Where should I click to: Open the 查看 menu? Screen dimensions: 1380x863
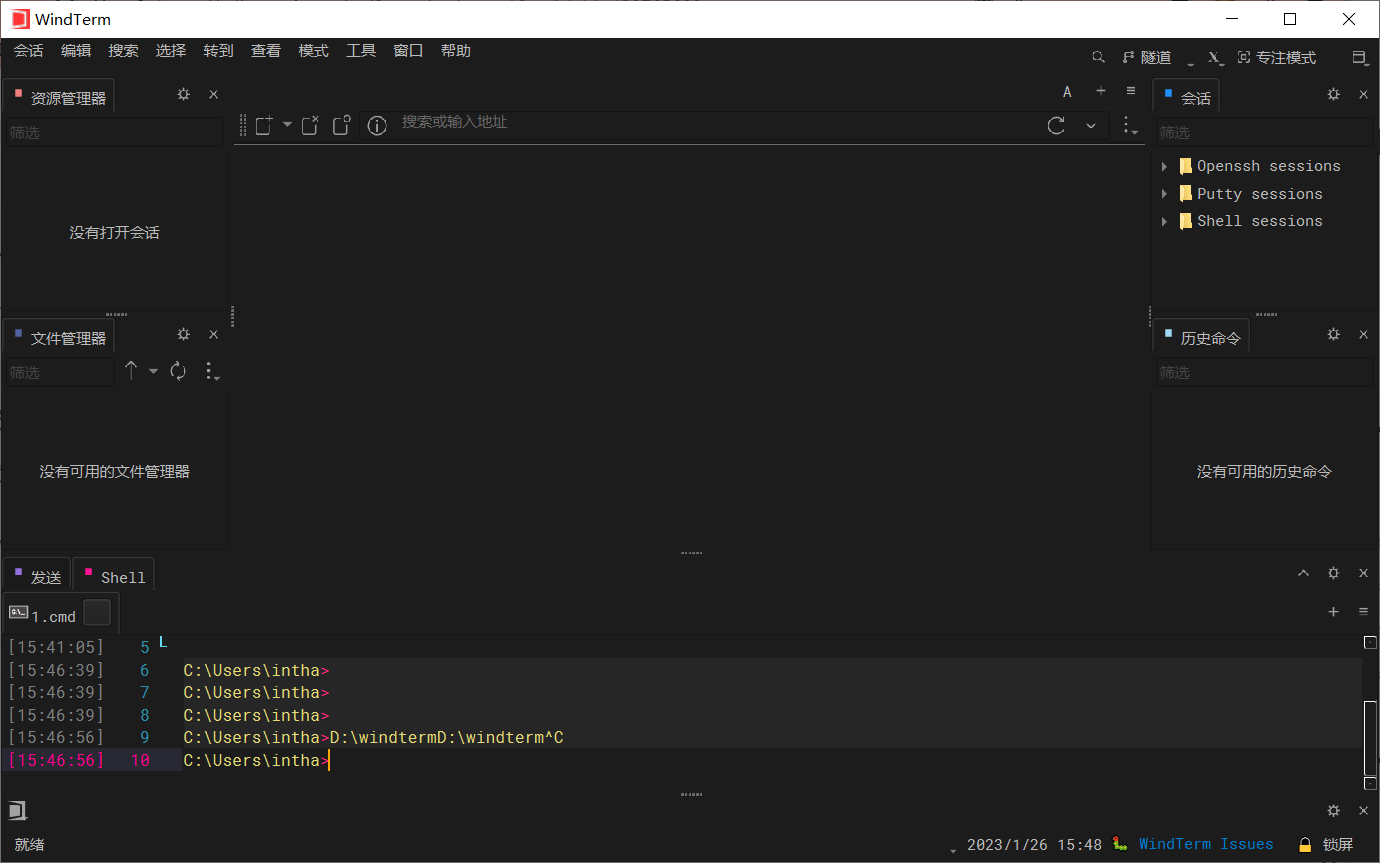pos(266,51)
